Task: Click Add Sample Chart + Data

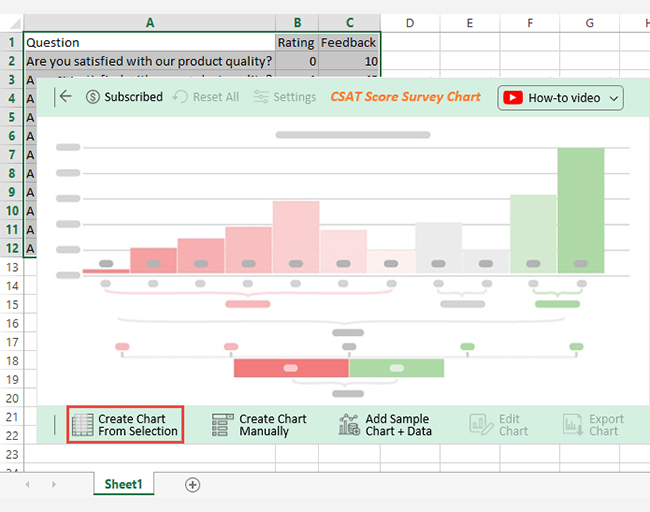Action: point(385,425)
